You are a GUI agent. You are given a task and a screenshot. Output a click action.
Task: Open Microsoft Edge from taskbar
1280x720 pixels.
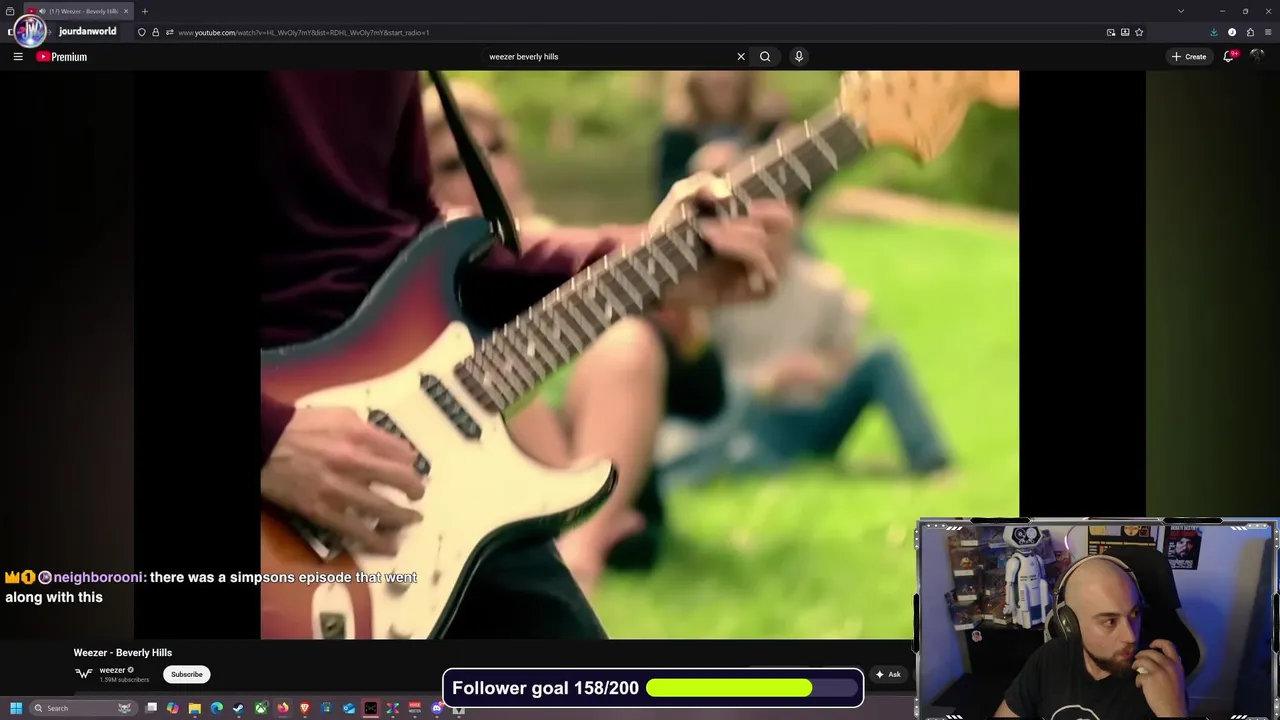[x=217, y=708]
